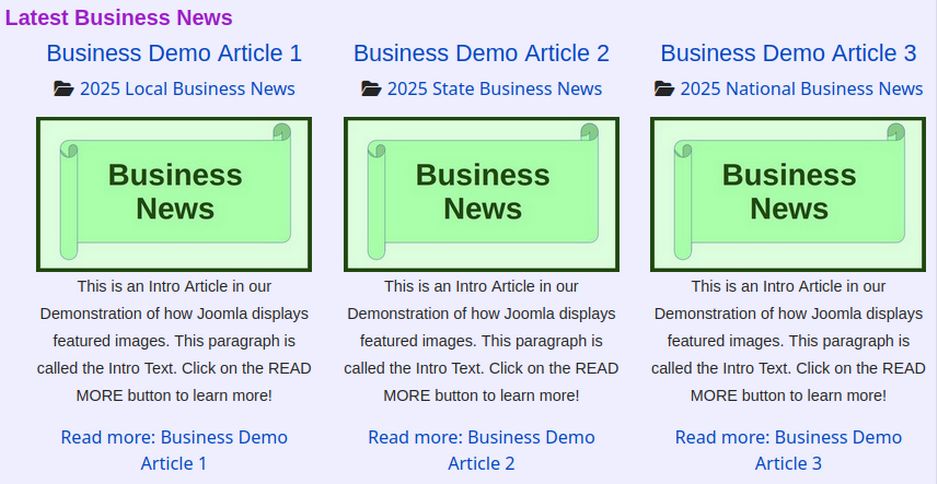Screen dimensions: 937x484
Task: Select Read more: Business Demo Article 1
Action: tap(174, 450)
